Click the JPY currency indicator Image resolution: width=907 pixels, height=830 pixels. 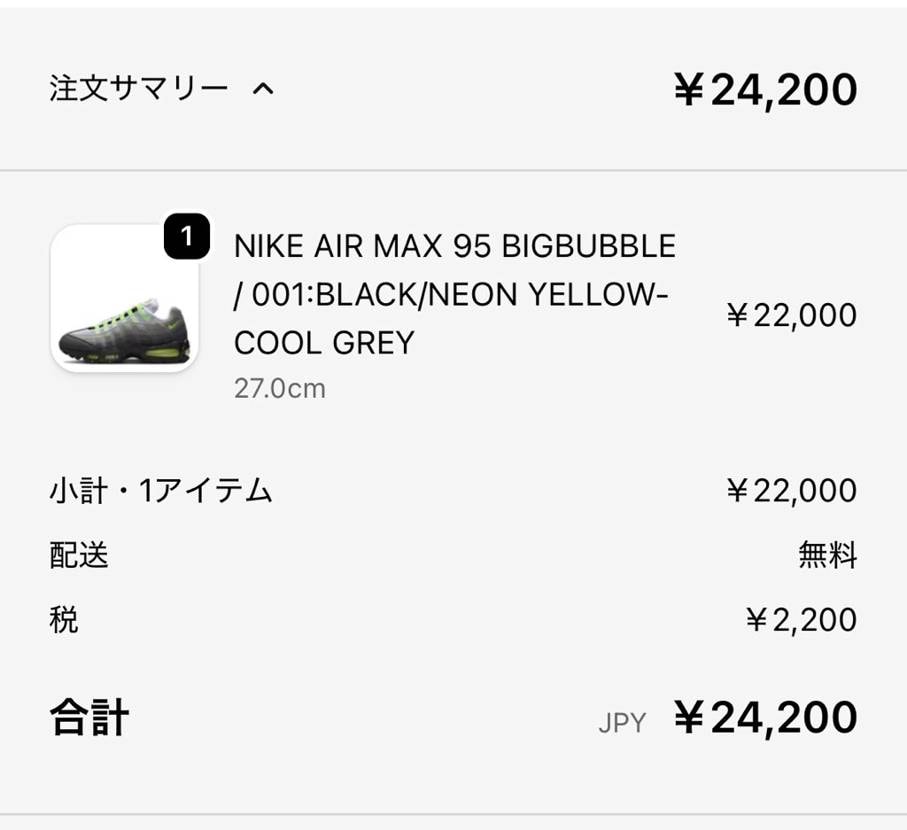623,720
